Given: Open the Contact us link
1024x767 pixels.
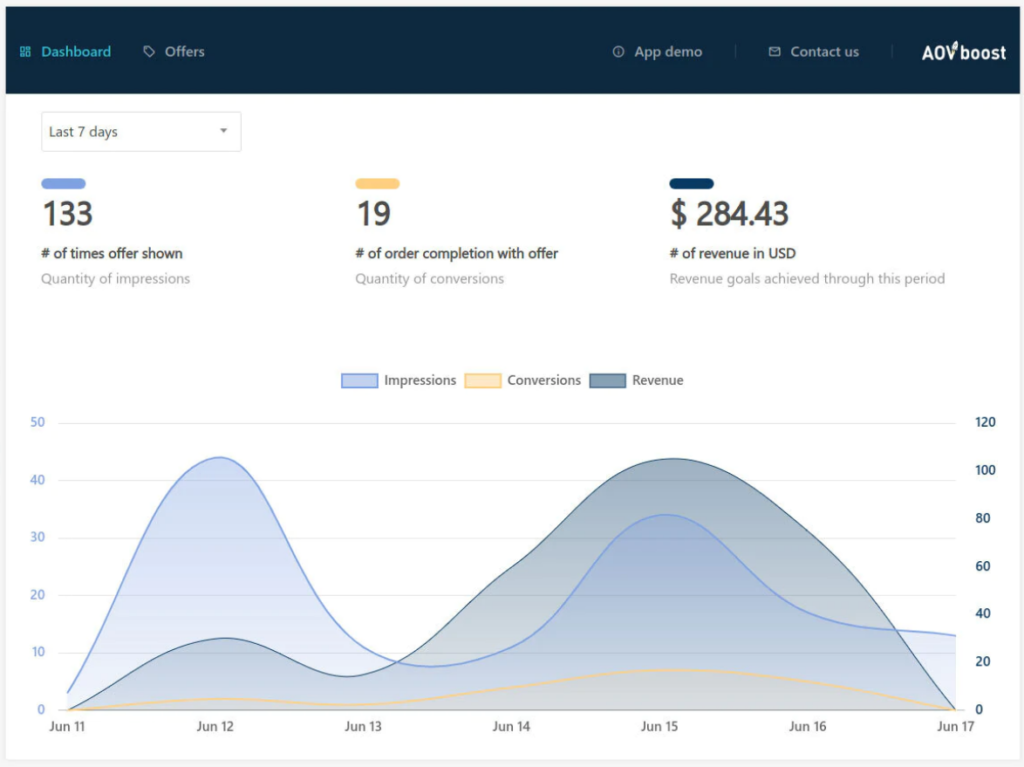Looking at the screenshot, I should 814,52.
